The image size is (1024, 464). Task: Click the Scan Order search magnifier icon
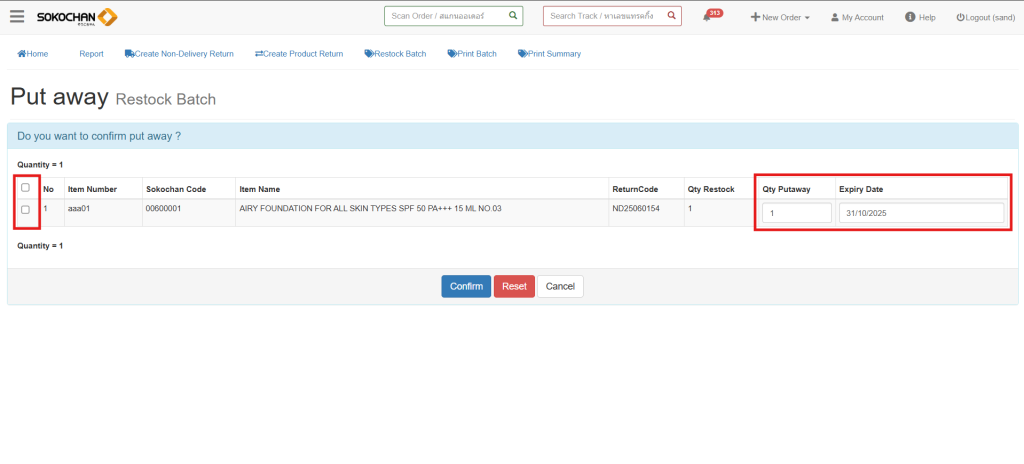click(x=512, y=16)
